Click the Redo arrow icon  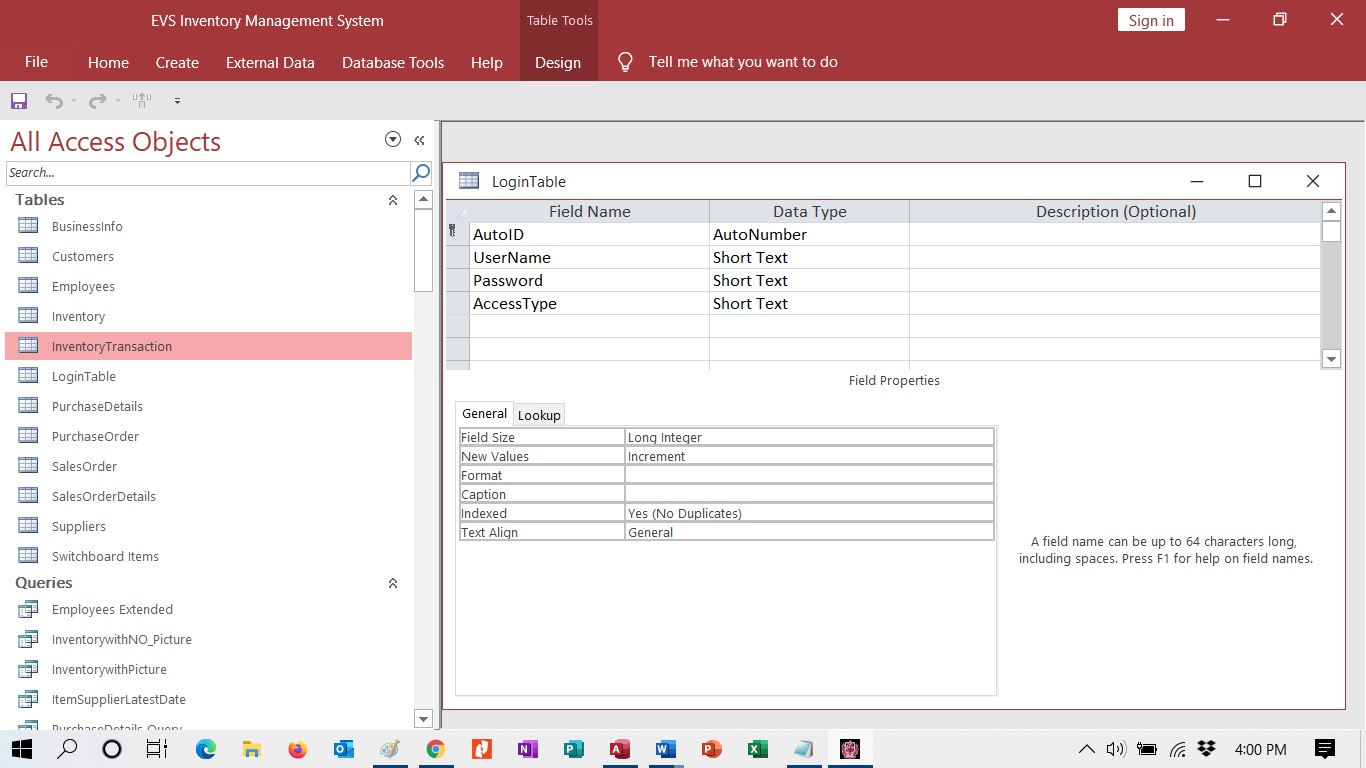tap(97, 101)
